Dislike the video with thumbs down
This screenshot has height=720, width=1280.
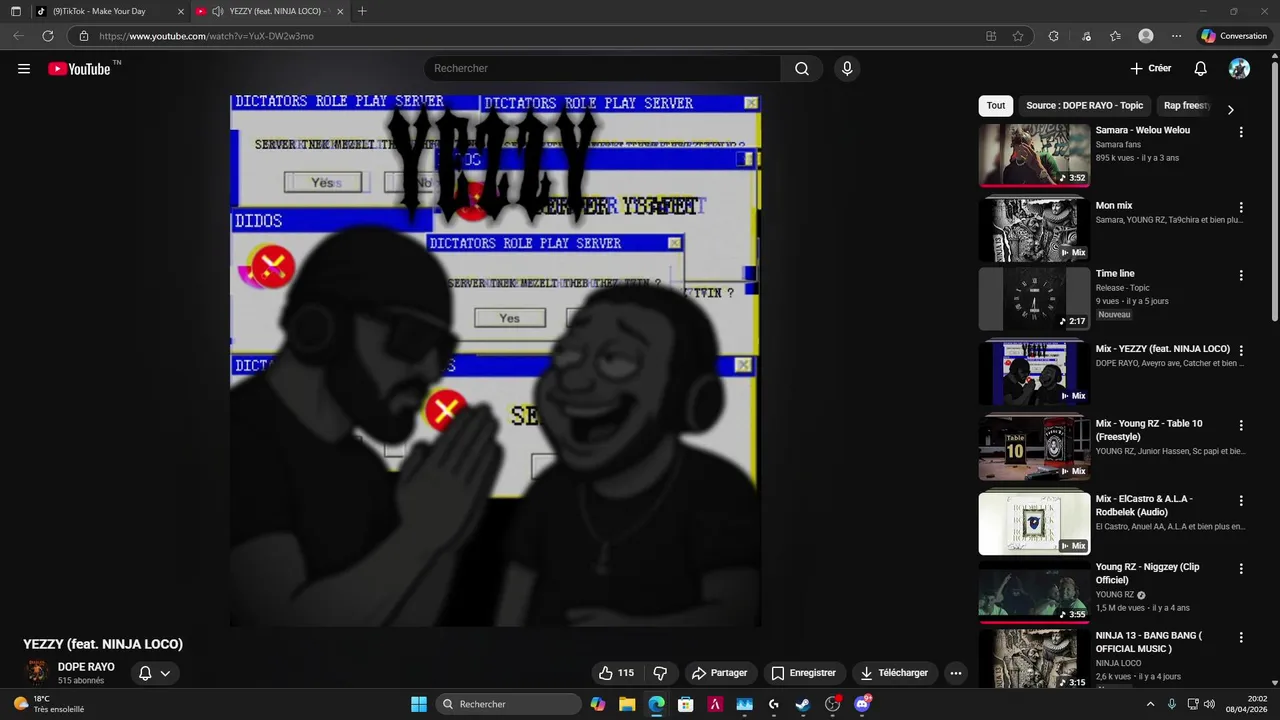point(660,673)
